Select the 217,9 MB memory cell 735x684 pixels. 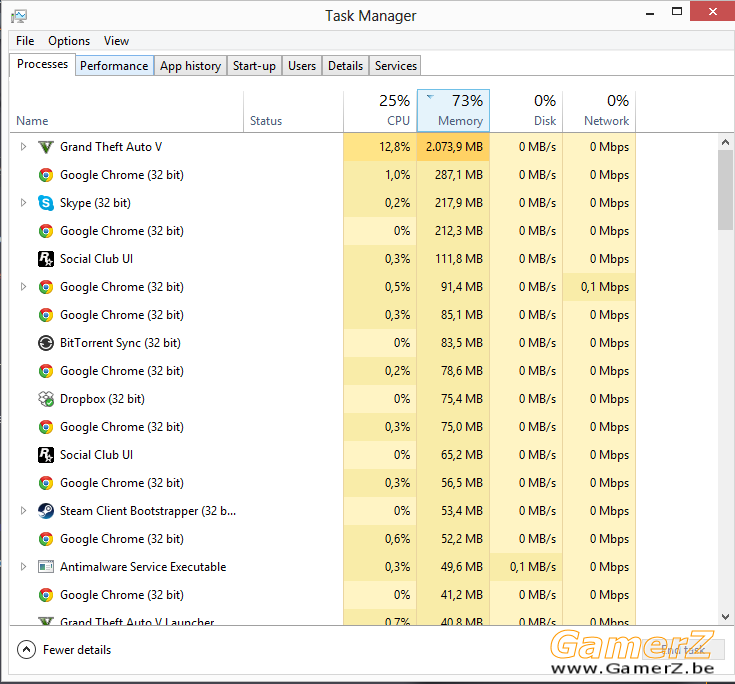pos(453,203)
